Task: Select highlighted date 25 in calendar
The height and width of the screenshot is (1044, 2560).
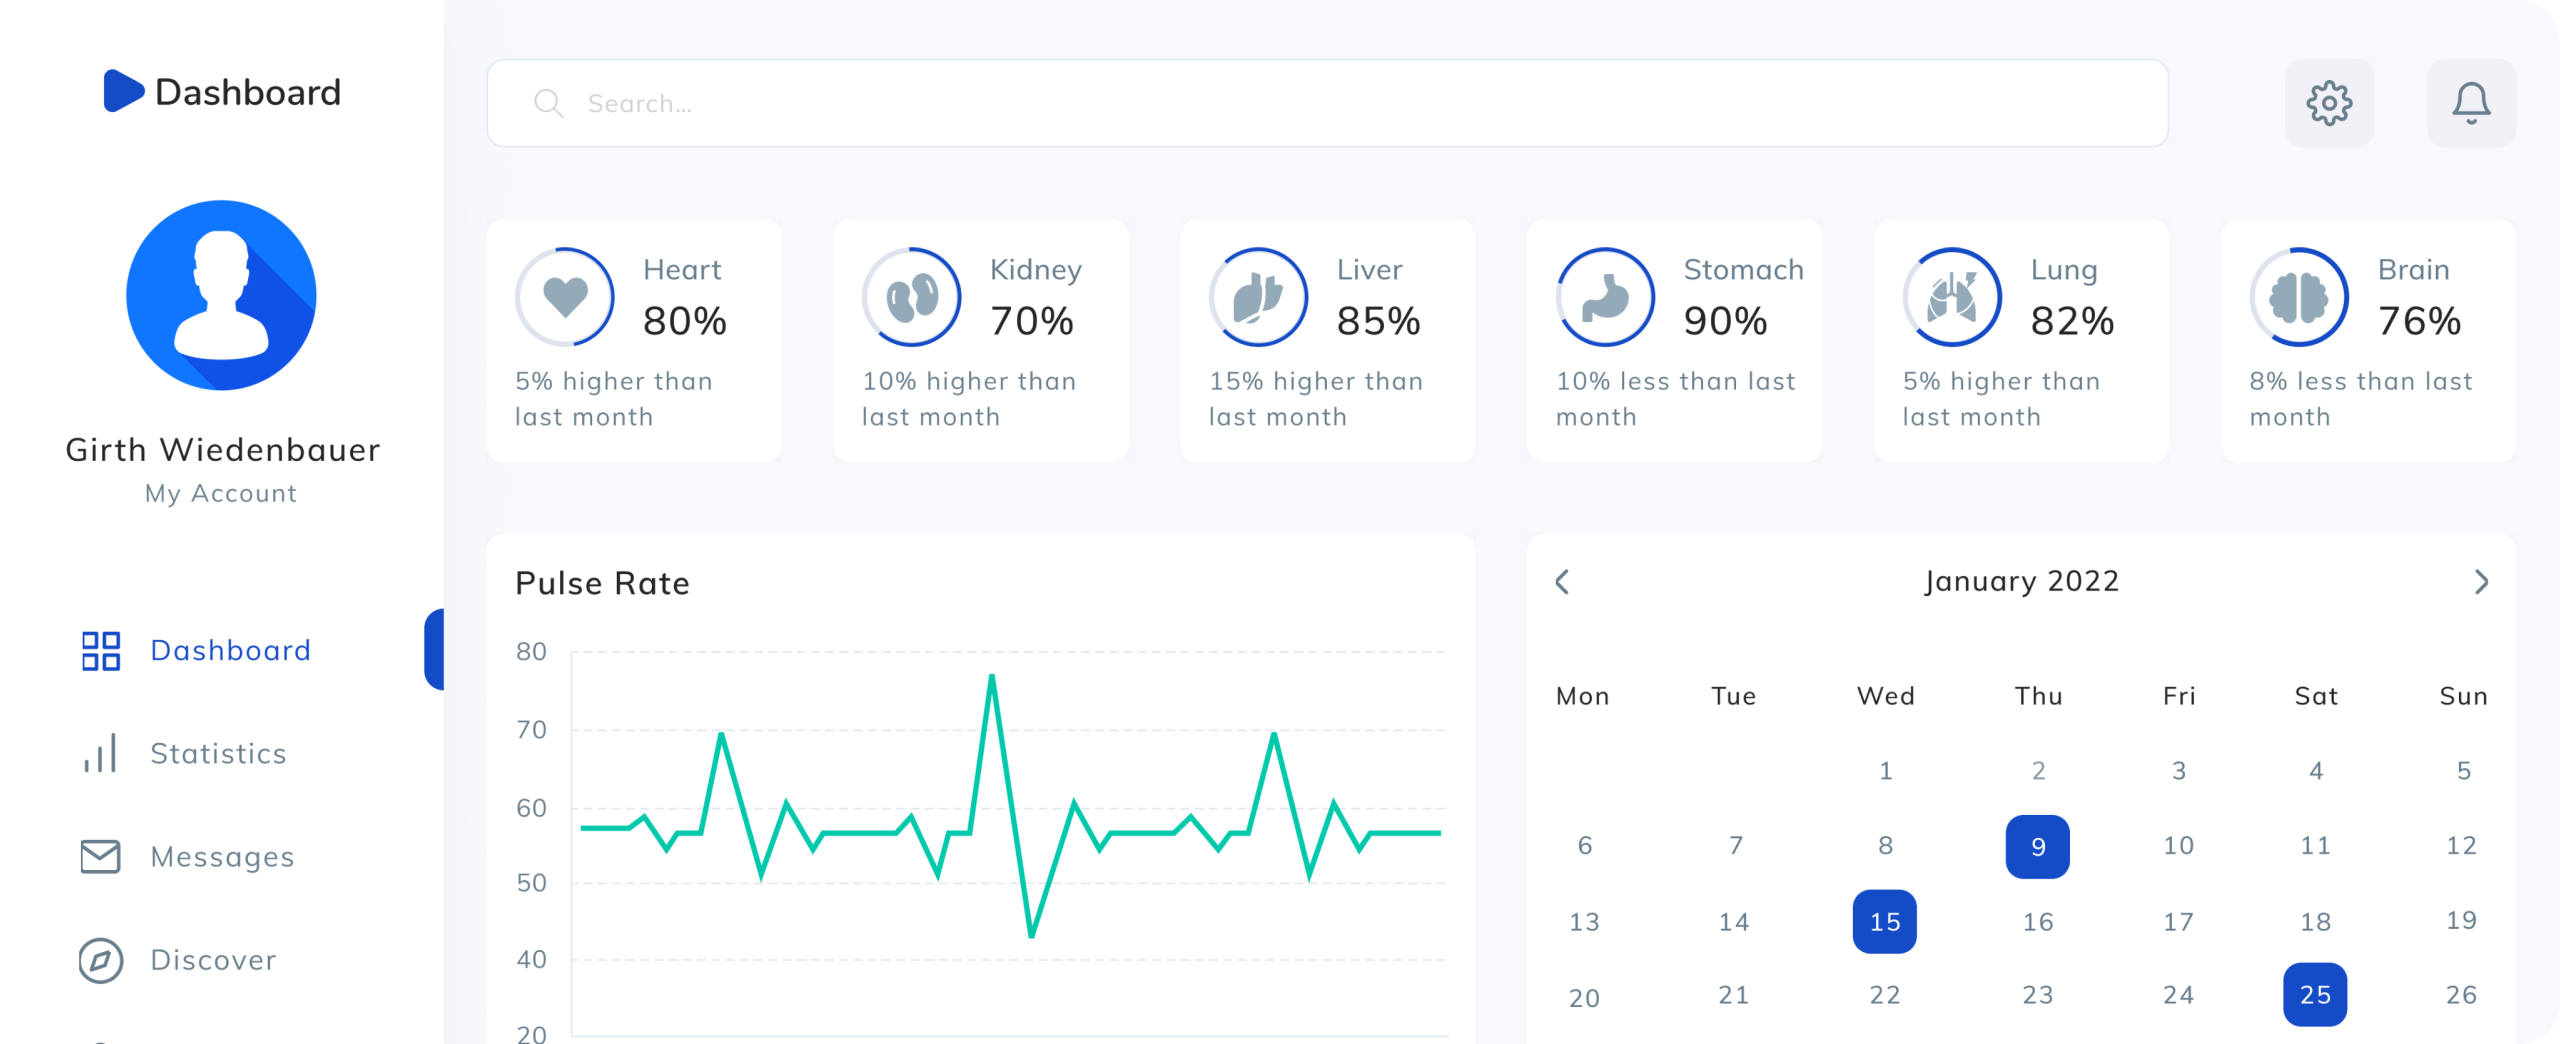Action: [x=2315, y=995]
